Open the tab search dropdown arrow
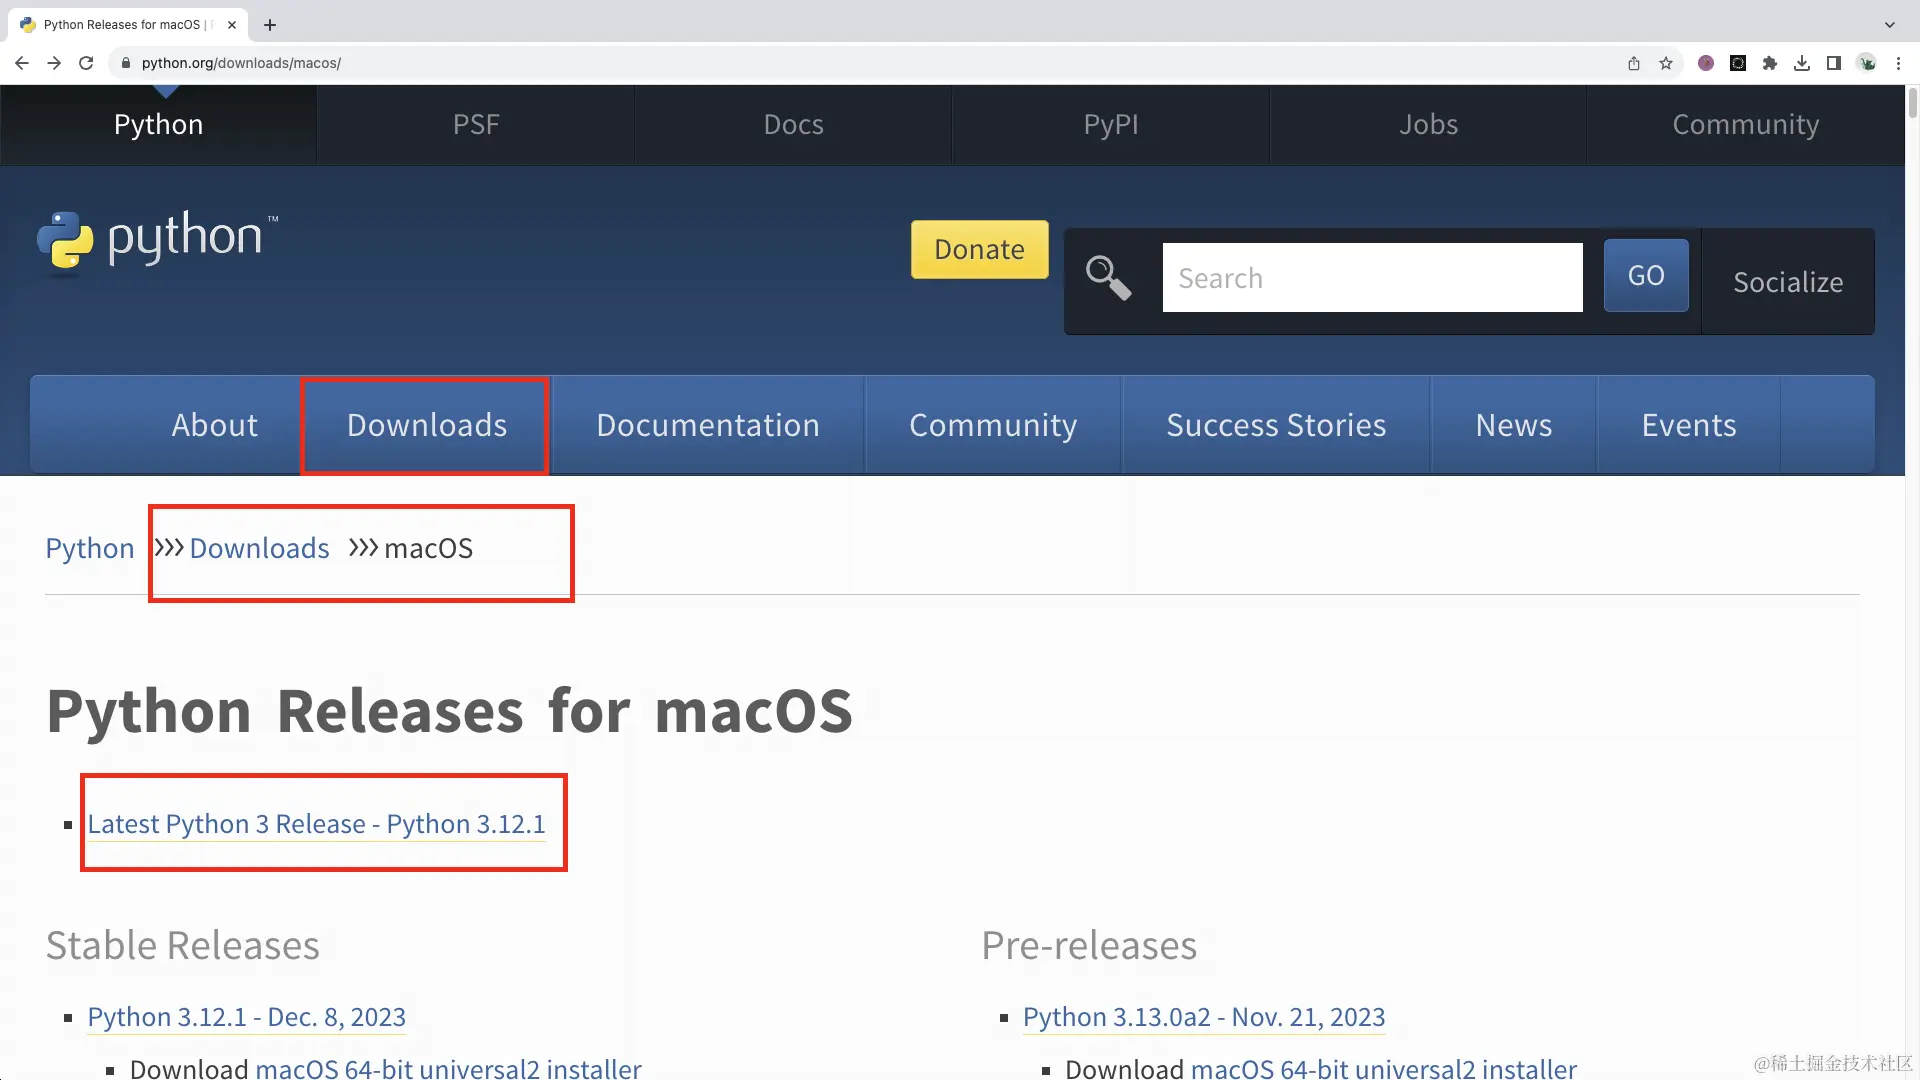This screenshot has height=1080, width=1920. click(1889, 25)
